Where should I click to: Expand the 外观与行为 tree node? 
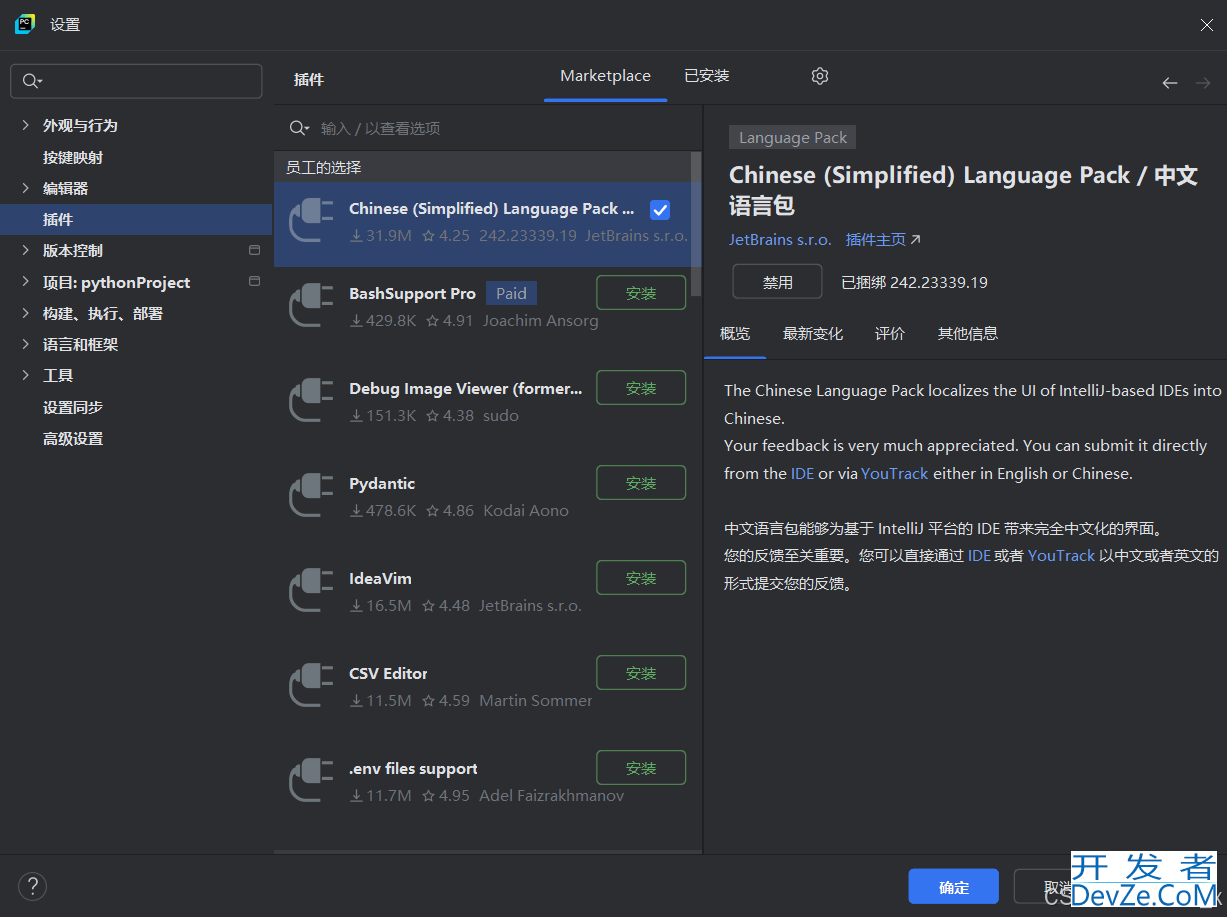pos(25,125)
